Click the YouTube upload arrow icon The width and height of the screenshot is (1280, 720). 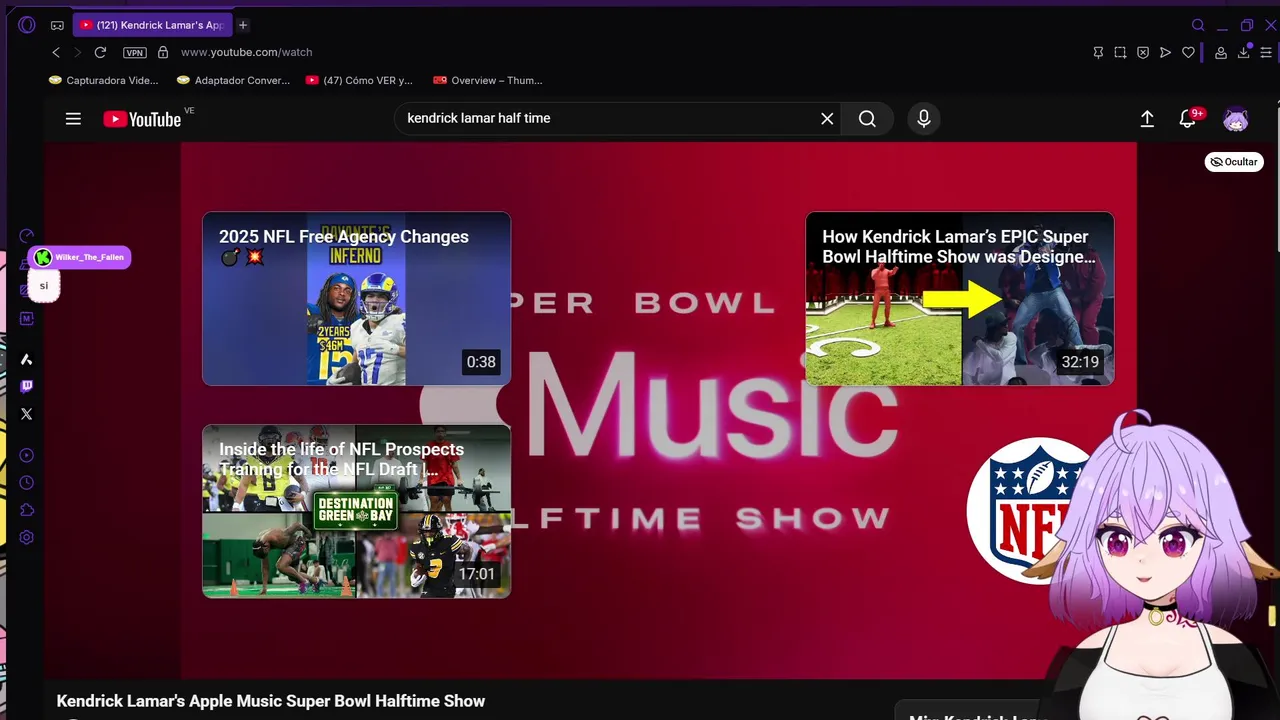coord(1147,119)
